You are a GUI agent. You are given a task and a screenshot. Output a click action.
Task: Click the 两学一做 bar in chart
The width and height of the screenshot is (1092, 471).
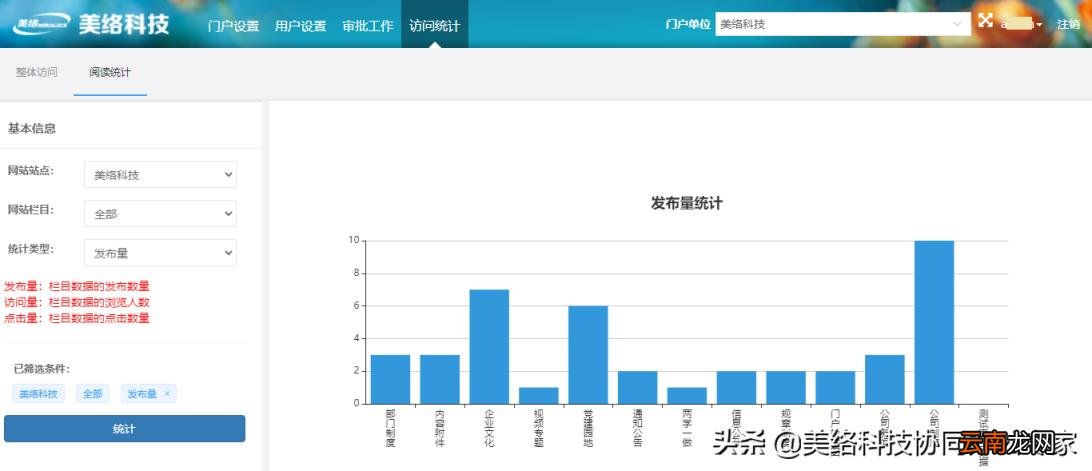click(x=687, y=395)
